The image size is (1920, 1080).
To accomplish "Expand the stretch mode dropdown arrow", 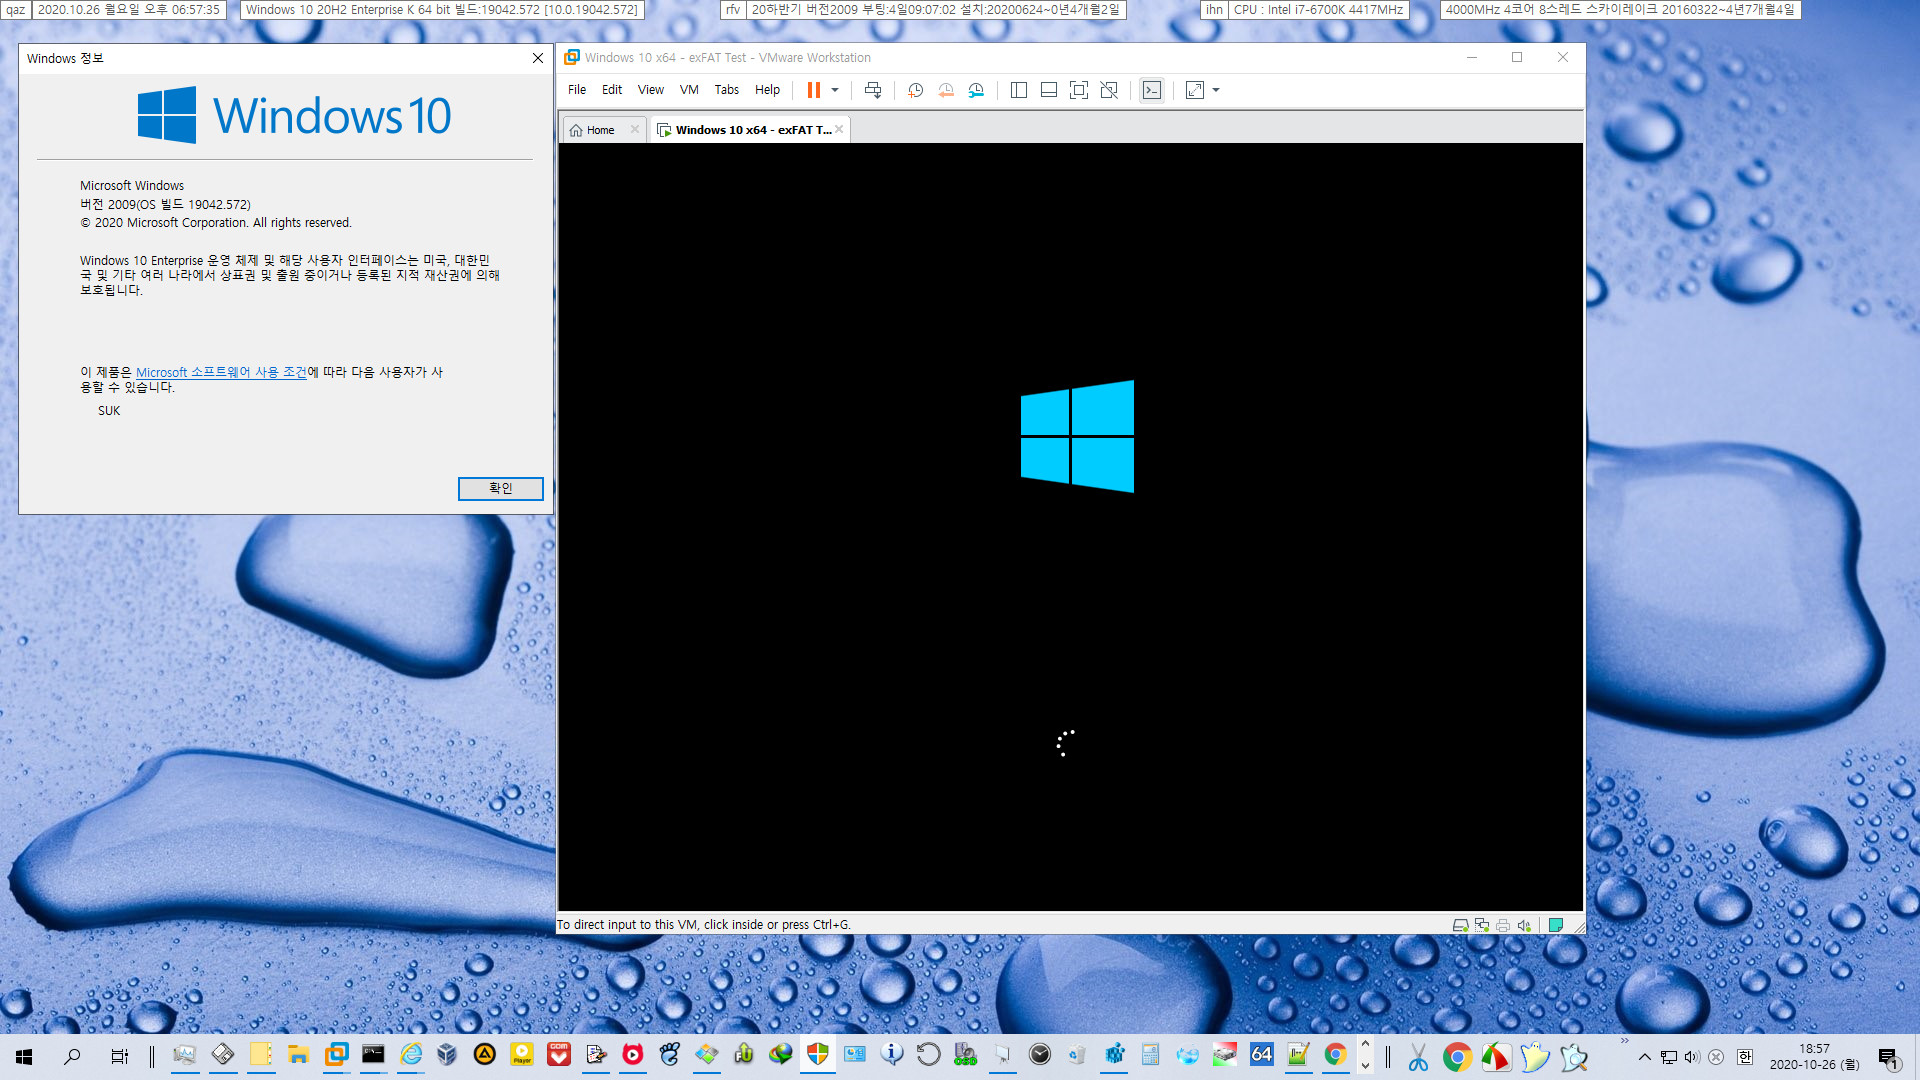I will (x=1216, y=90).
